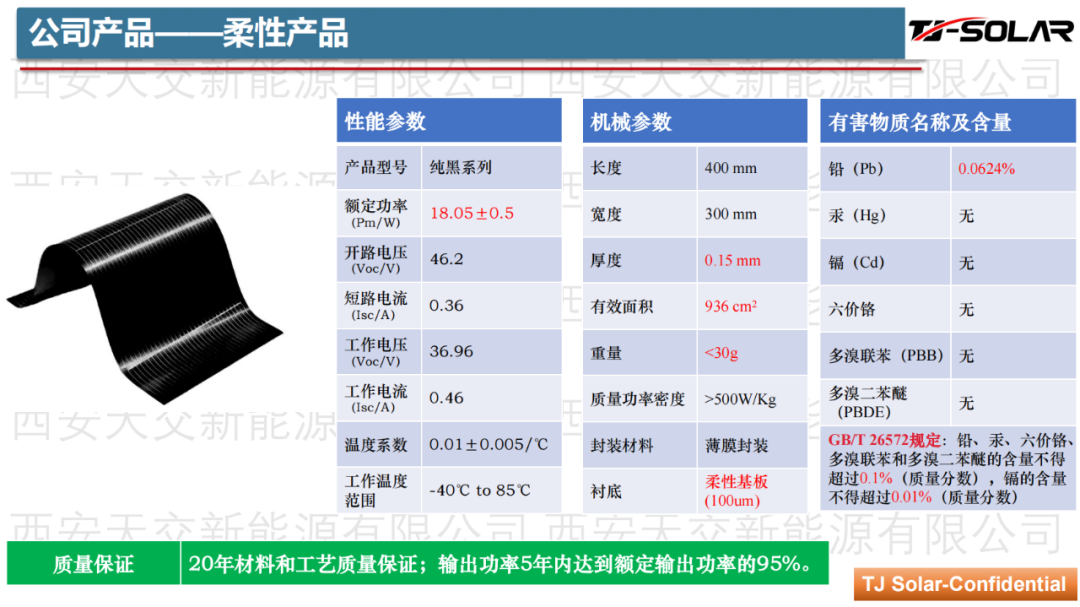
Task: Click the effective area value 936 cm²
Action: point(730,306)
